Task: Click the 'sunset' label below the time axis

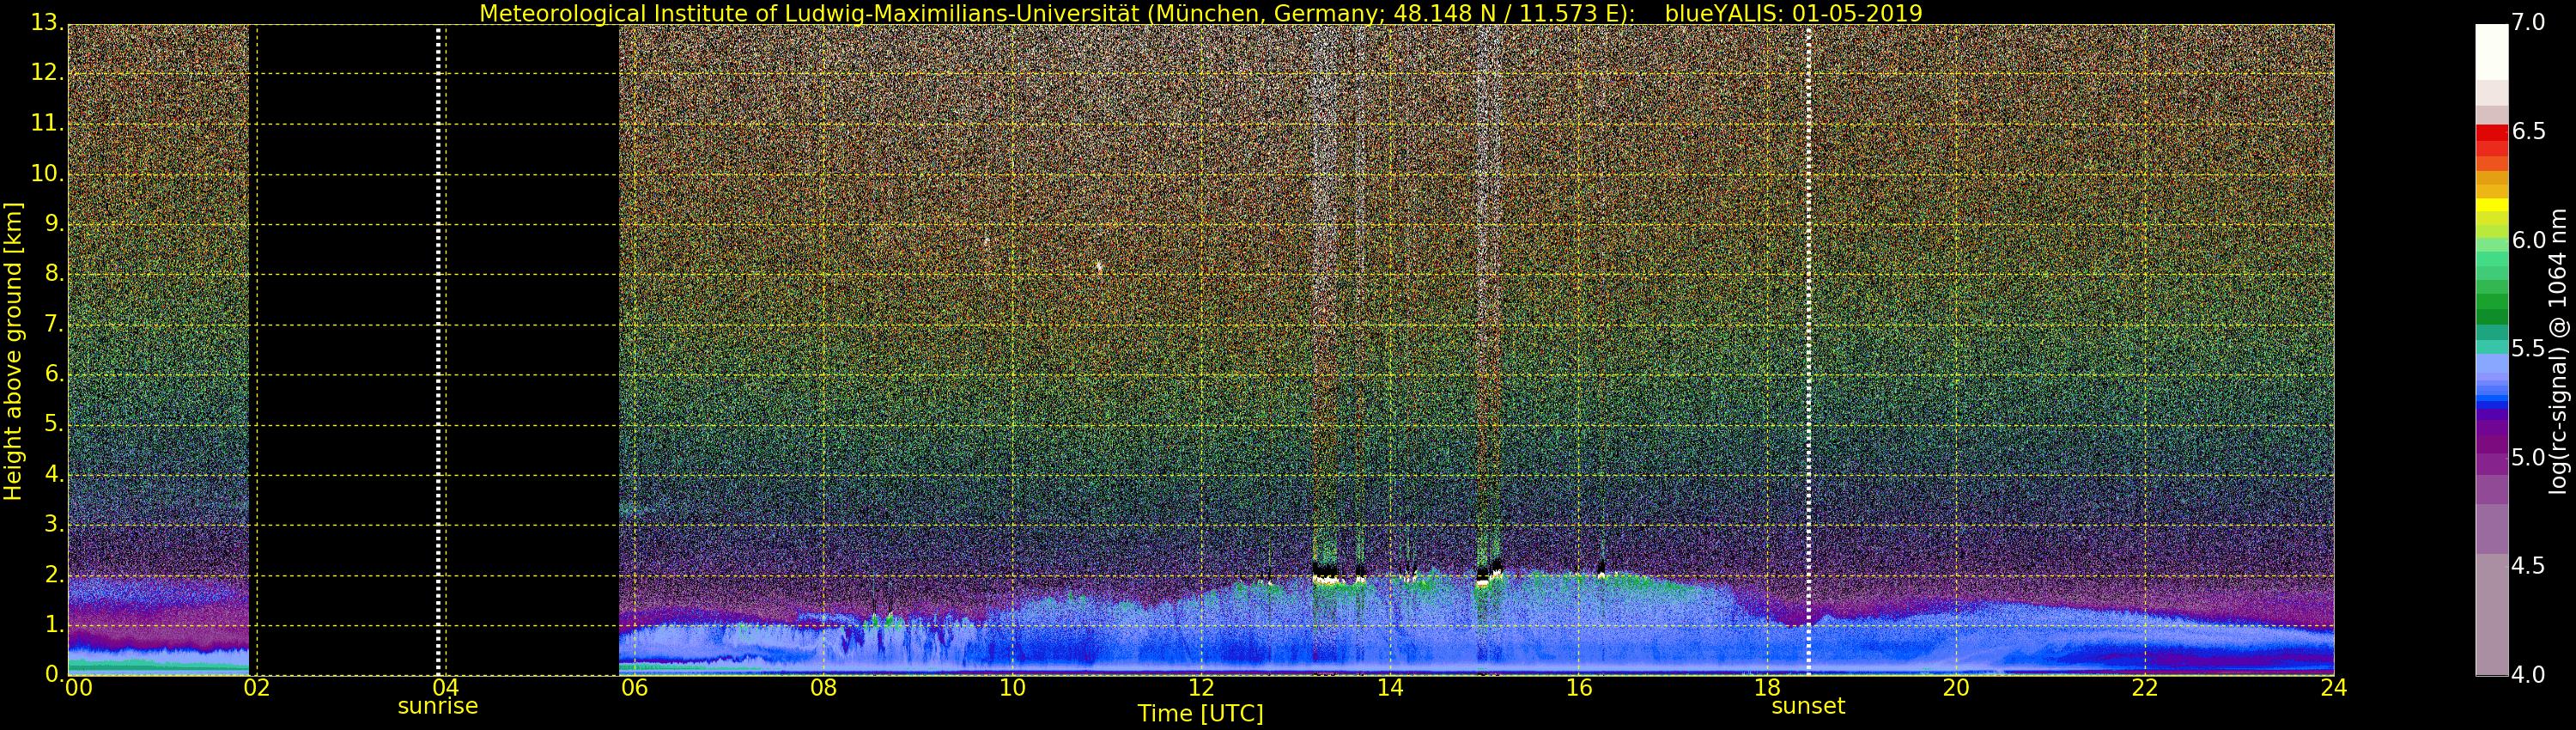Action: pyautogui.click(x=1808, y=706)
